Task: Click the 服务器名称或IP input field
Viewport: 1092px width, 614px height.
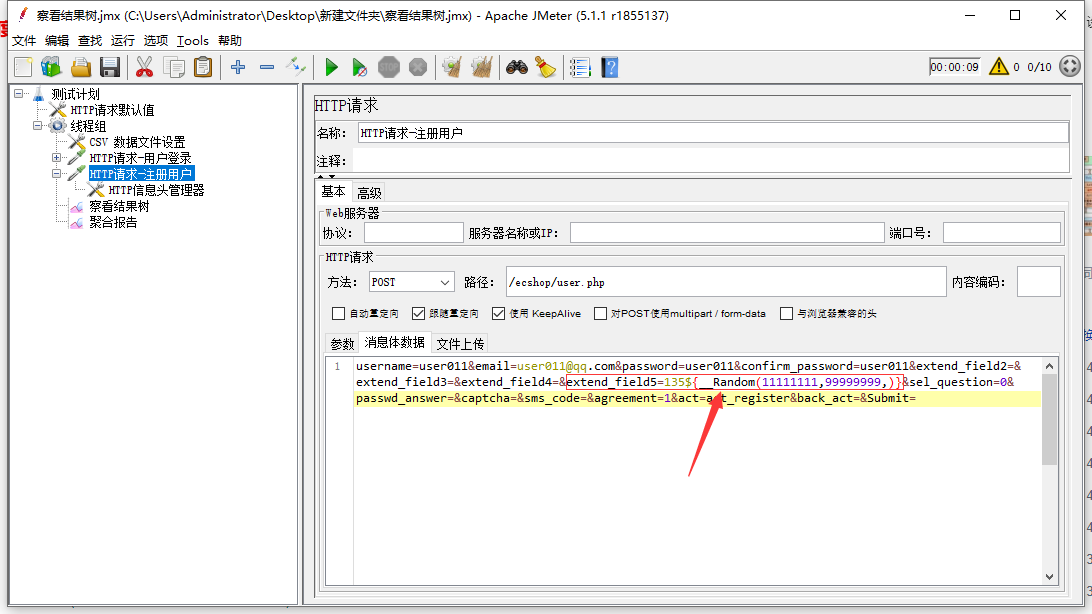Action: (x=727, y=233)
